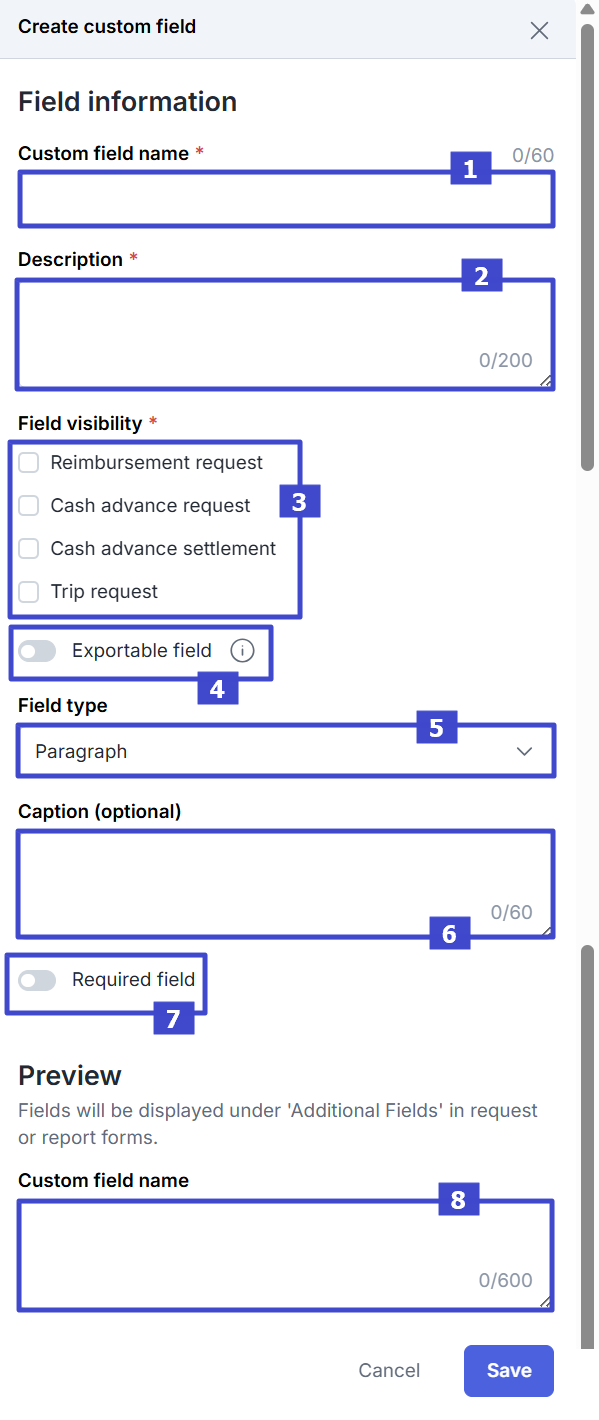Screen dimensions: 599x1420
Task: Close the Create custom field dialog
Action: [x=539, y=31]
